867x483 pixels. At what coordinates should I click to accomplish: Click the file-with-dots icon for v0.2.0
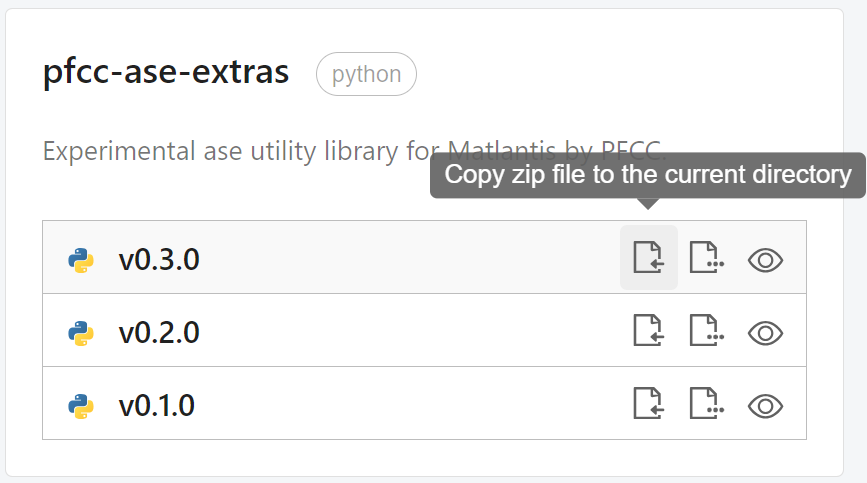click(706, 331)
